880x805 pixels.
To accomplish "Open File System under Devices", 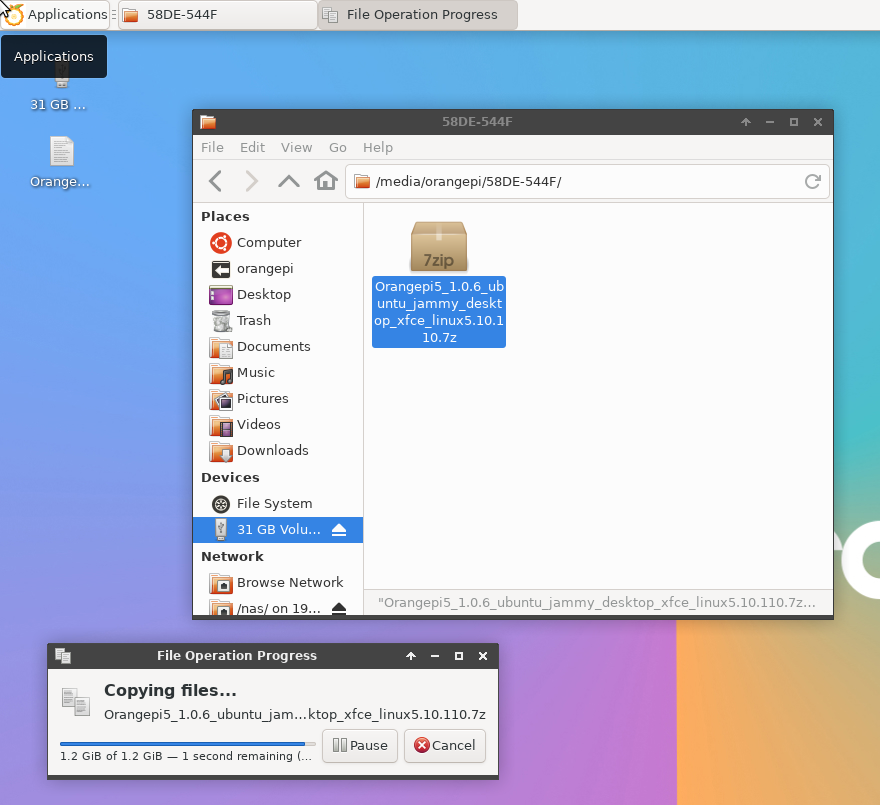I will point(278,504).
